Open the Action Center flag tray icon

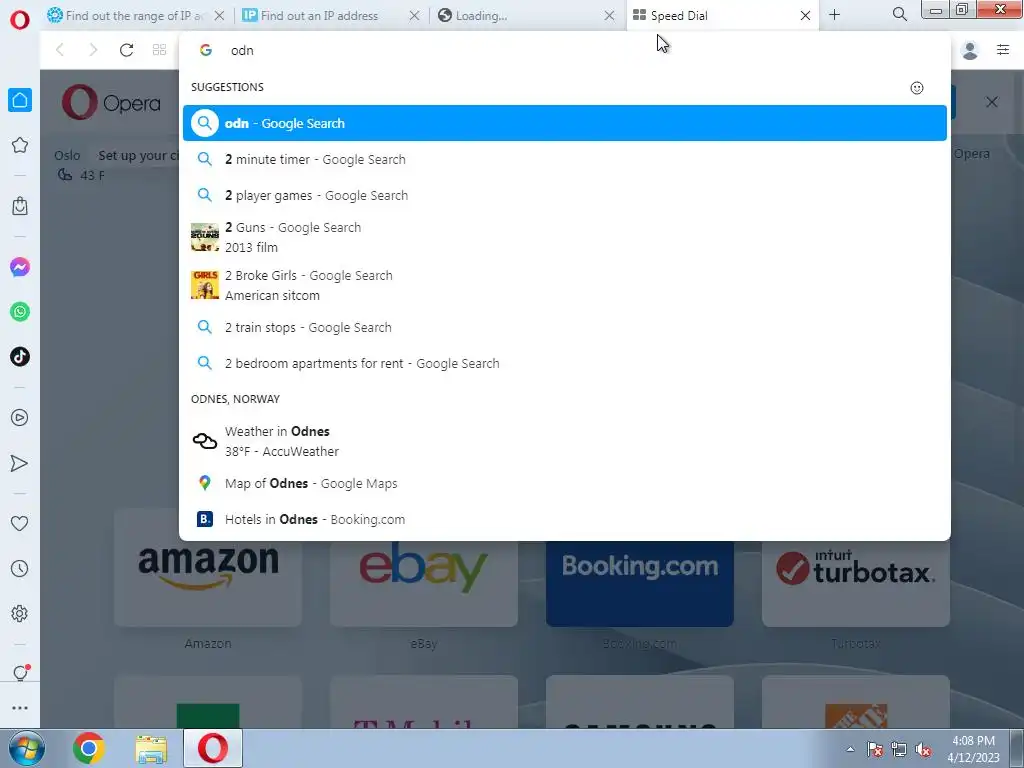click(x=875, y=750)
